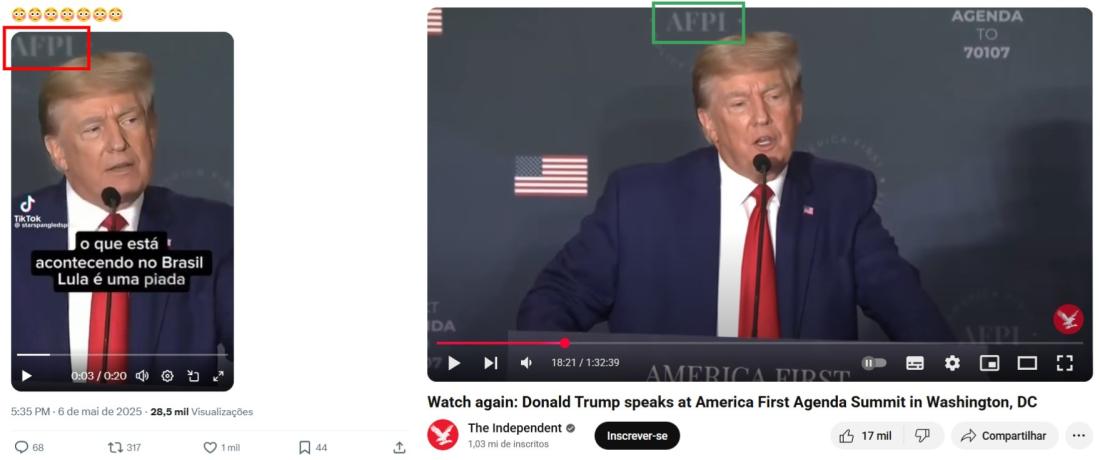Share the tweet via upload icon

pyautogui.click(x=399, y=447)
